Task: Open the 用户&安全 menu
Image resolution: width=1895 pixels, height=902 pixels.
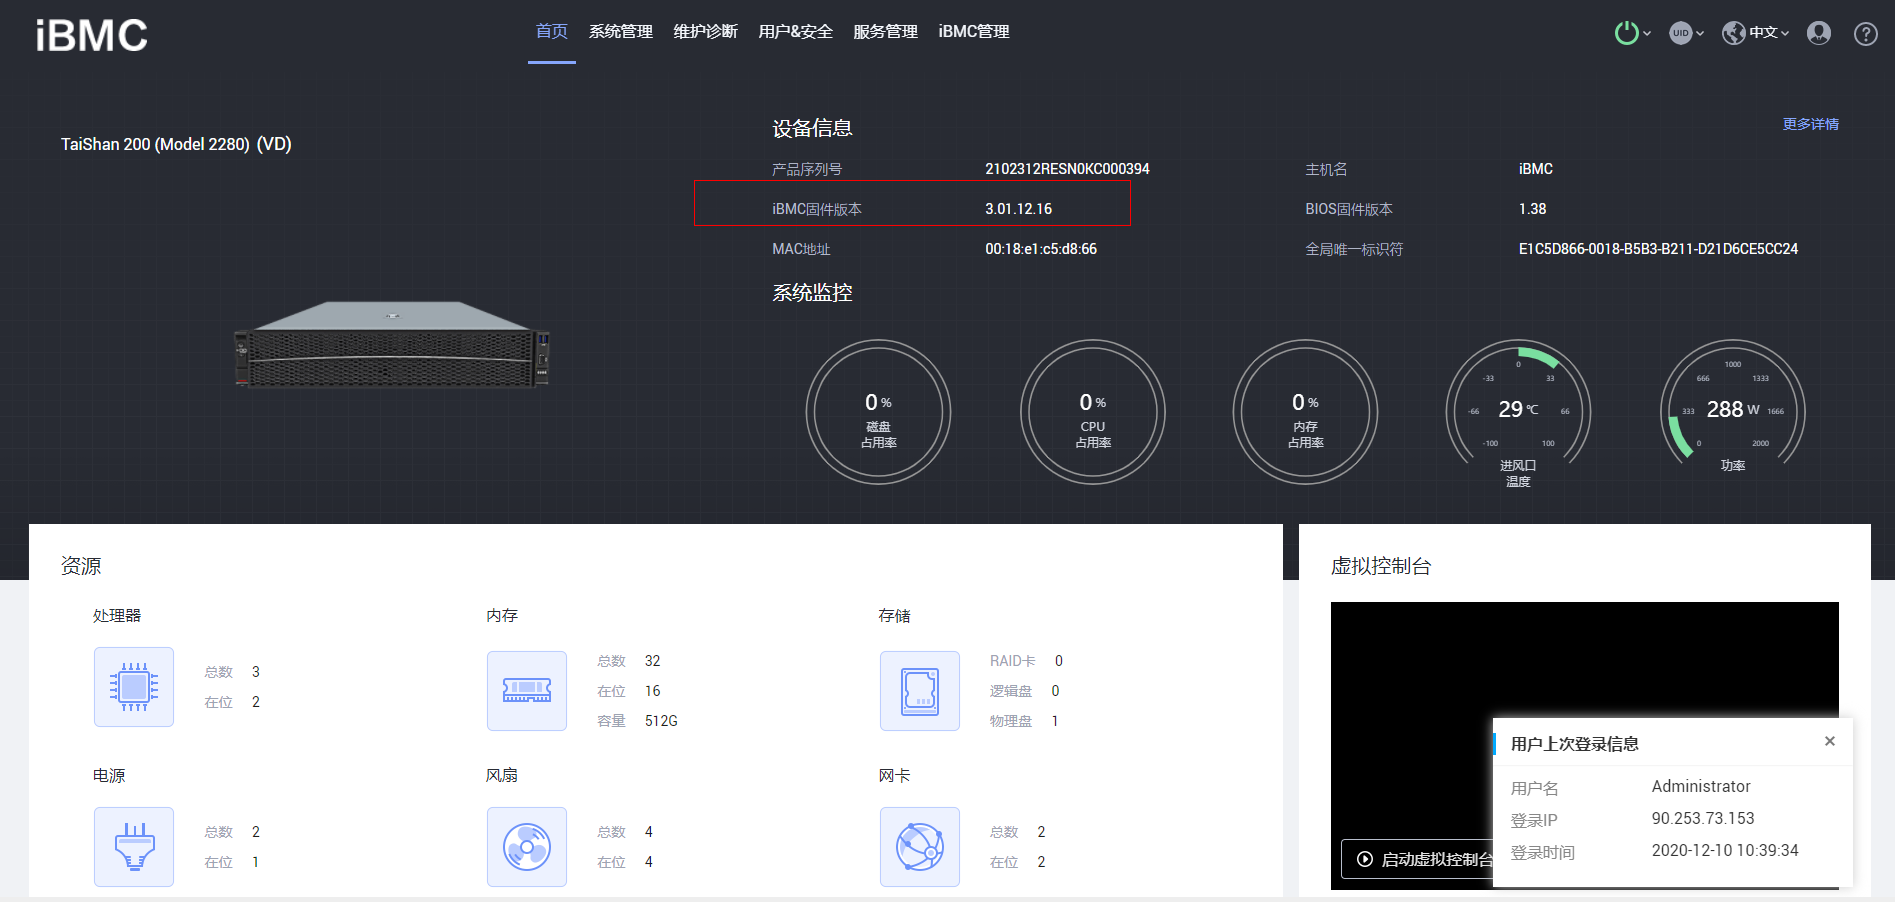Action: pos(796,32)
